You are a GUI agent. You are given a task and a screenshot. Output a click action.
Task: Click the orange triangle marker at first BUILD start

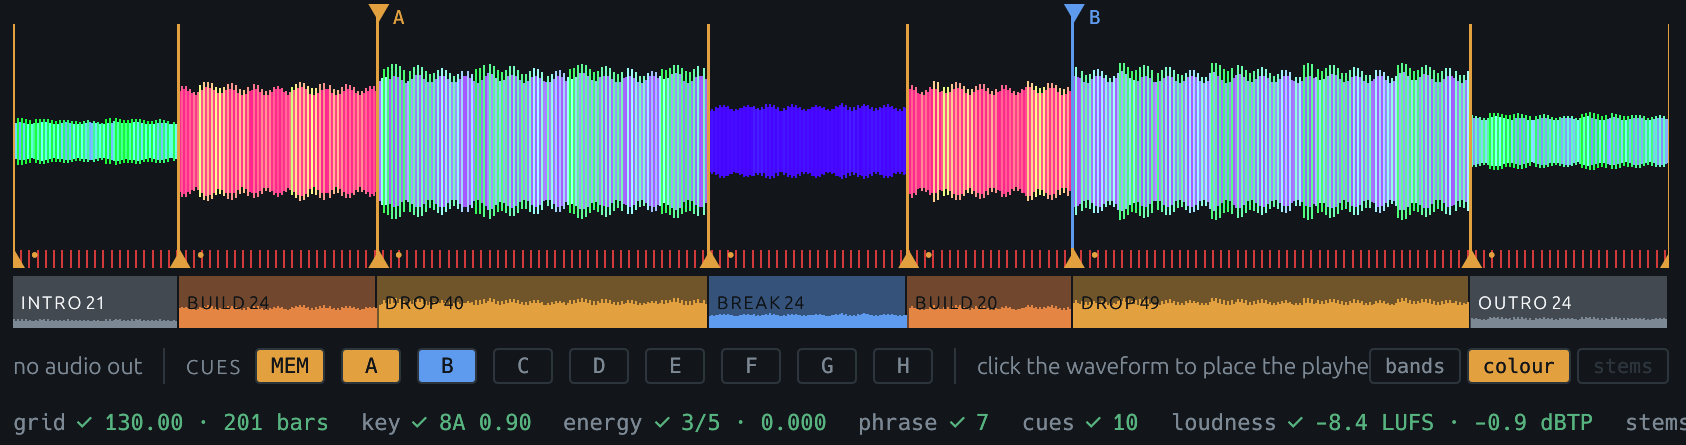click(179, 260)
